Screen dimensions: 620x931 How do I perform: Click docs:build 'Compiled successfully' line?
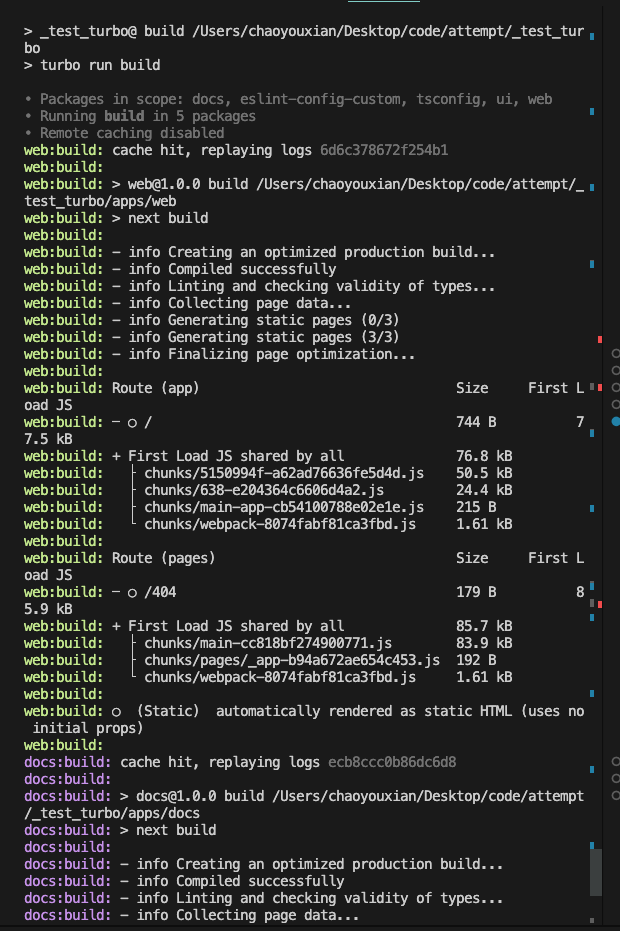pyautogui.click(x=184, y=881)
